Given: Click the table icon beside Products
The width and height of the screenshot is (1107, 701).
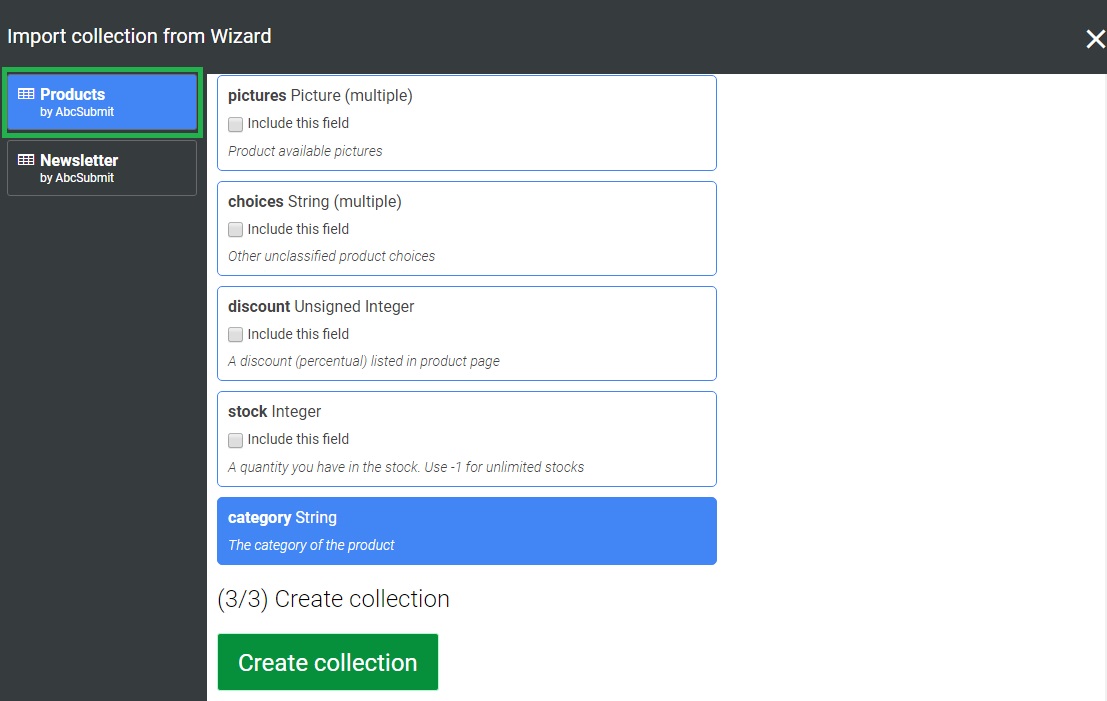Looking at the screenshot, I should point(26,95).
